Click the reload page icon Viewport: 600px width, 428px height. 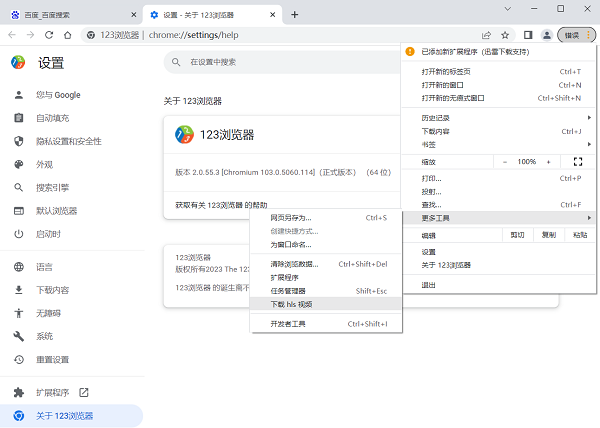point(50,35)
